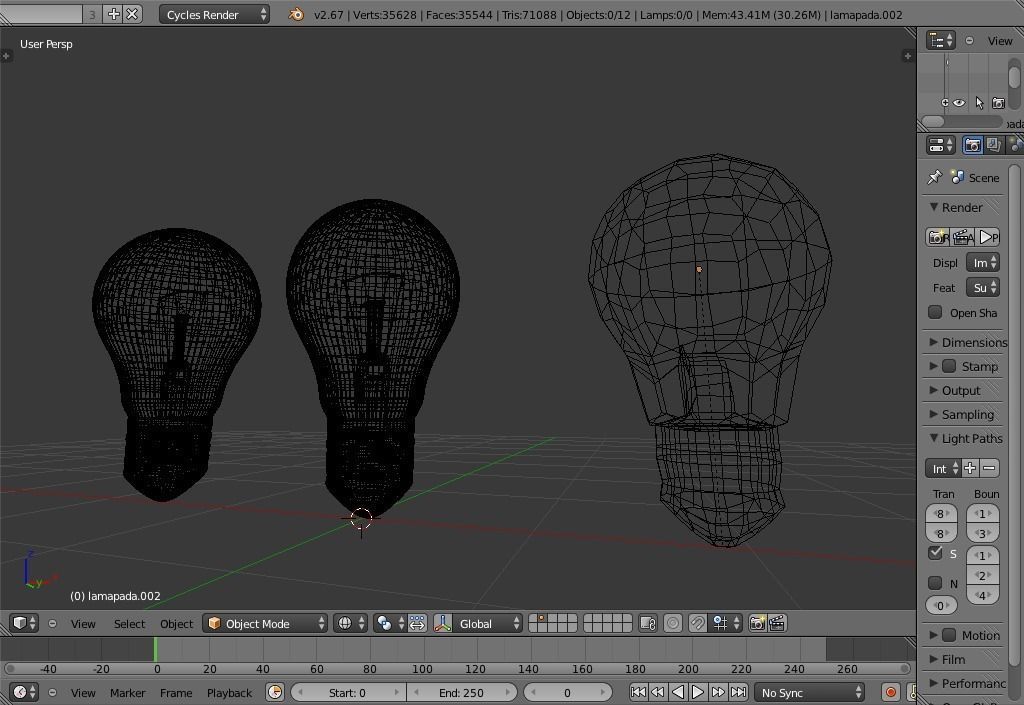
Task: Open snap element type selector
Action: 726,623
